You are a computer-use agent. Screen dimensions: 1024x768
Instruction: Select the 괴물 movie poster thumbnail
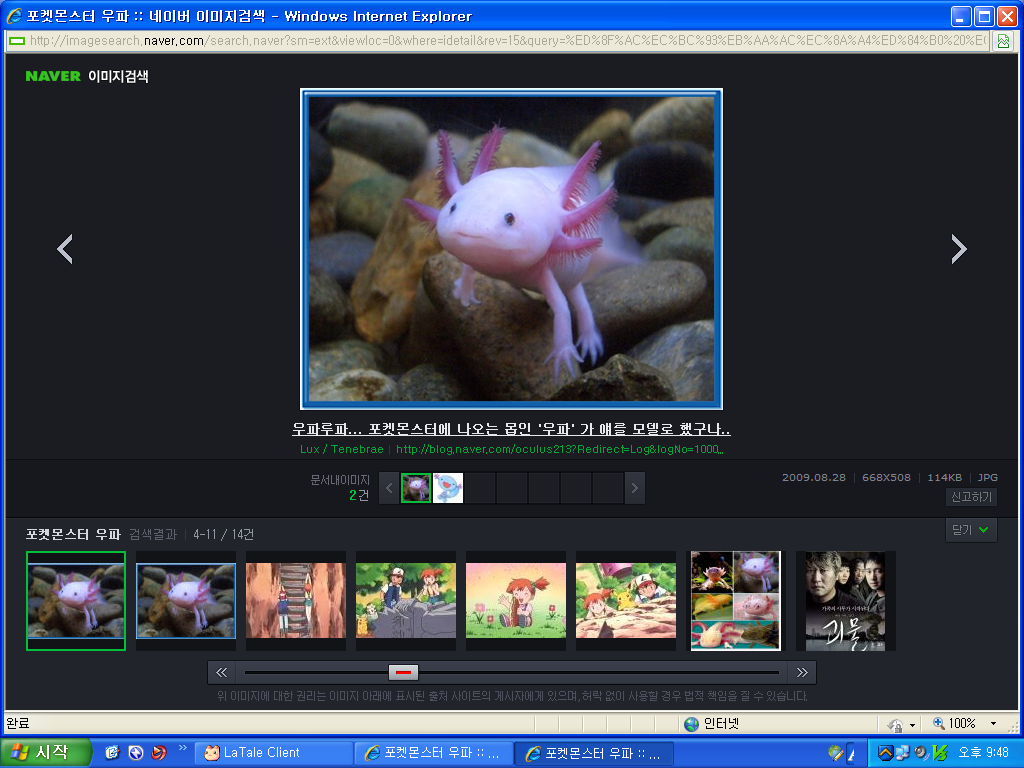845,600
